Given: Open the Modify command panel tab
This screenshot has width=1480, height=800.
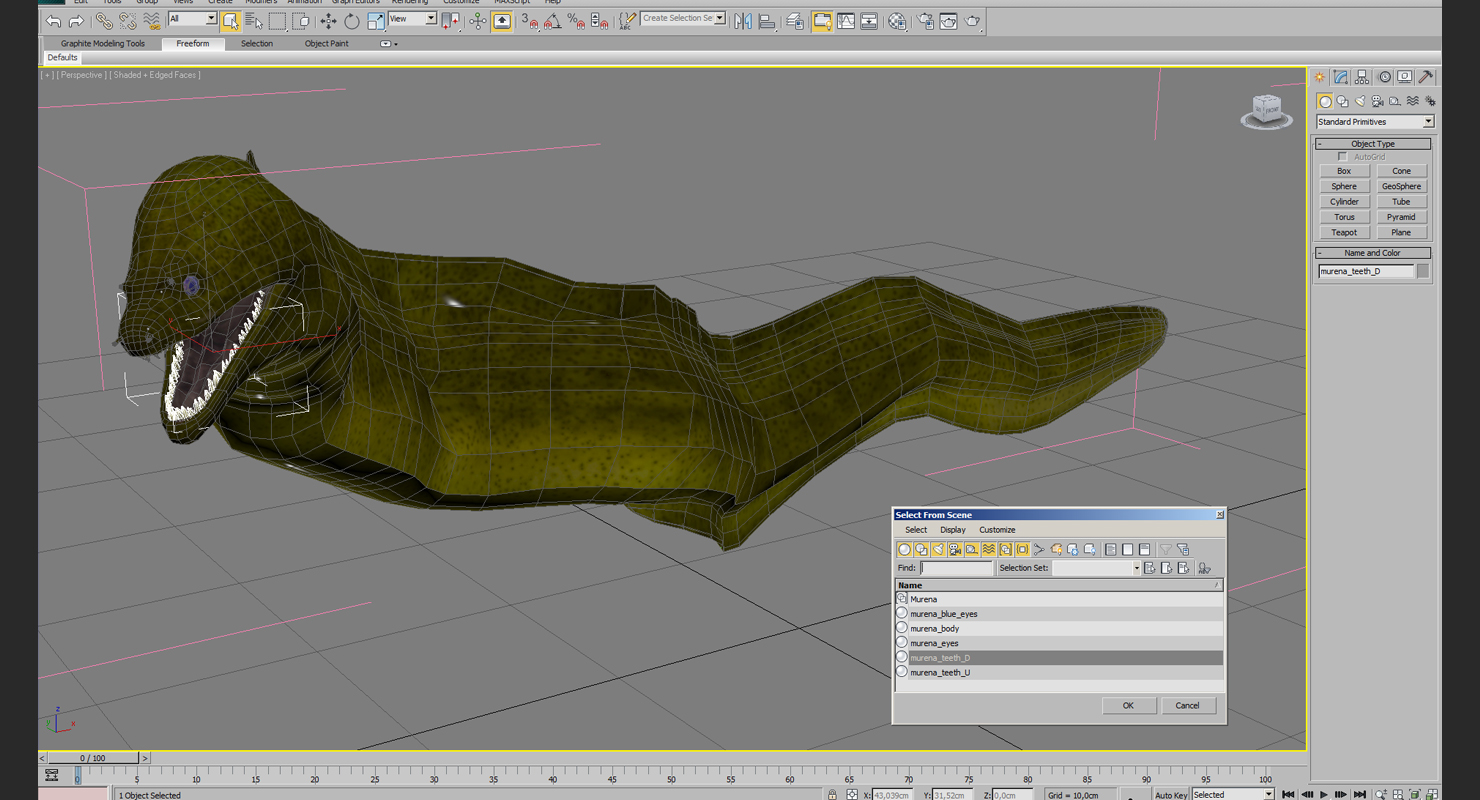Looking at the screenshot, I should click(x=1341, y=77).
